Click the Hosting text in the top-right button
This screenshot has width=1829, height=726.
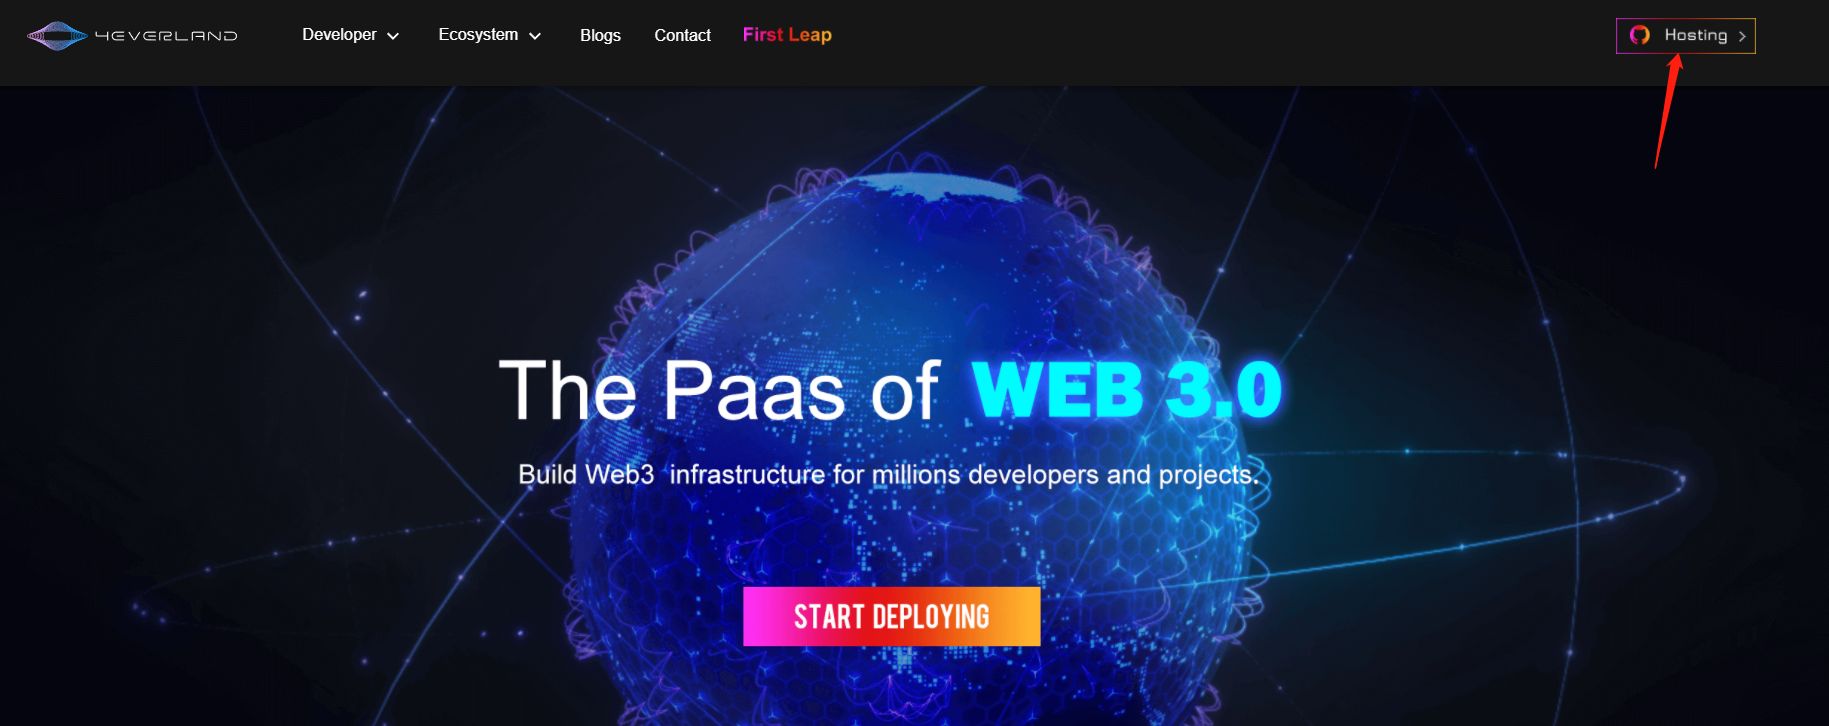(1695, 35)
